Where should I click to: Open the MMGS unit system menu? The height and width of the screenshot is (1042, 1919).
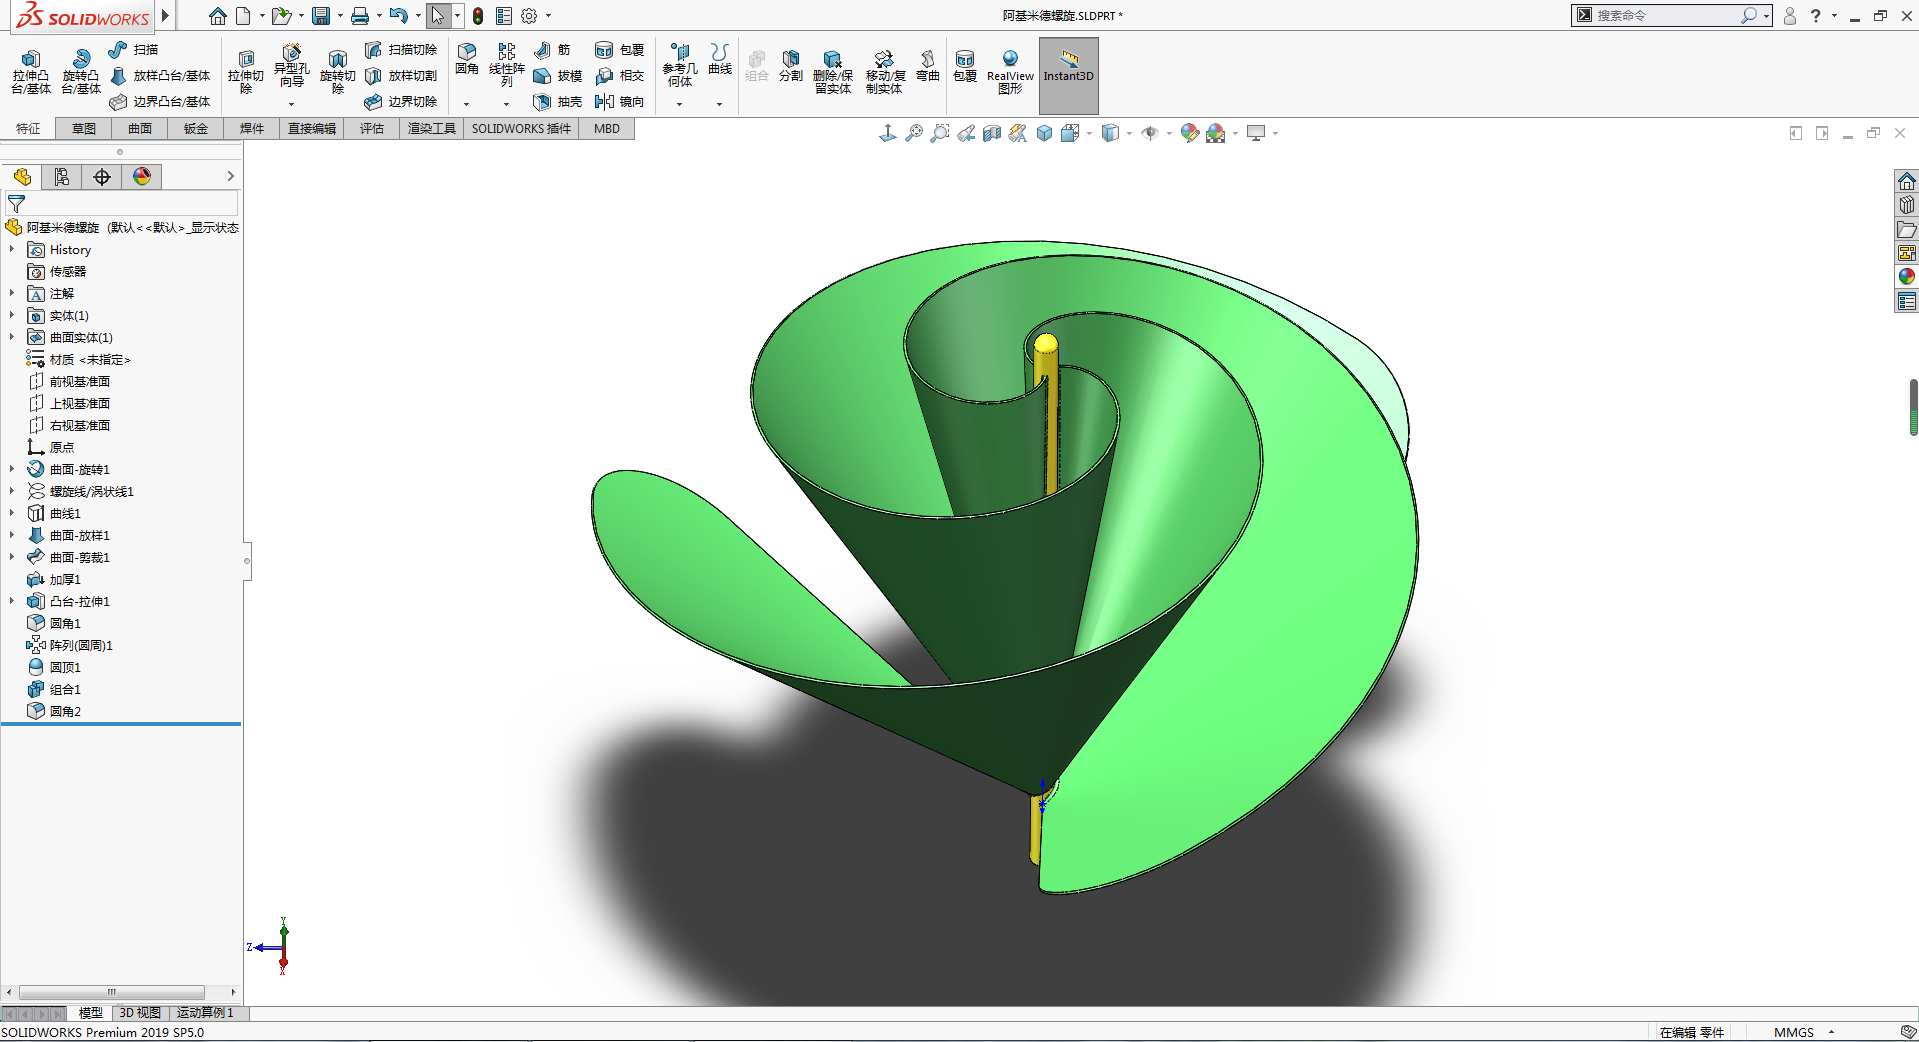tap(1803, 1033)
